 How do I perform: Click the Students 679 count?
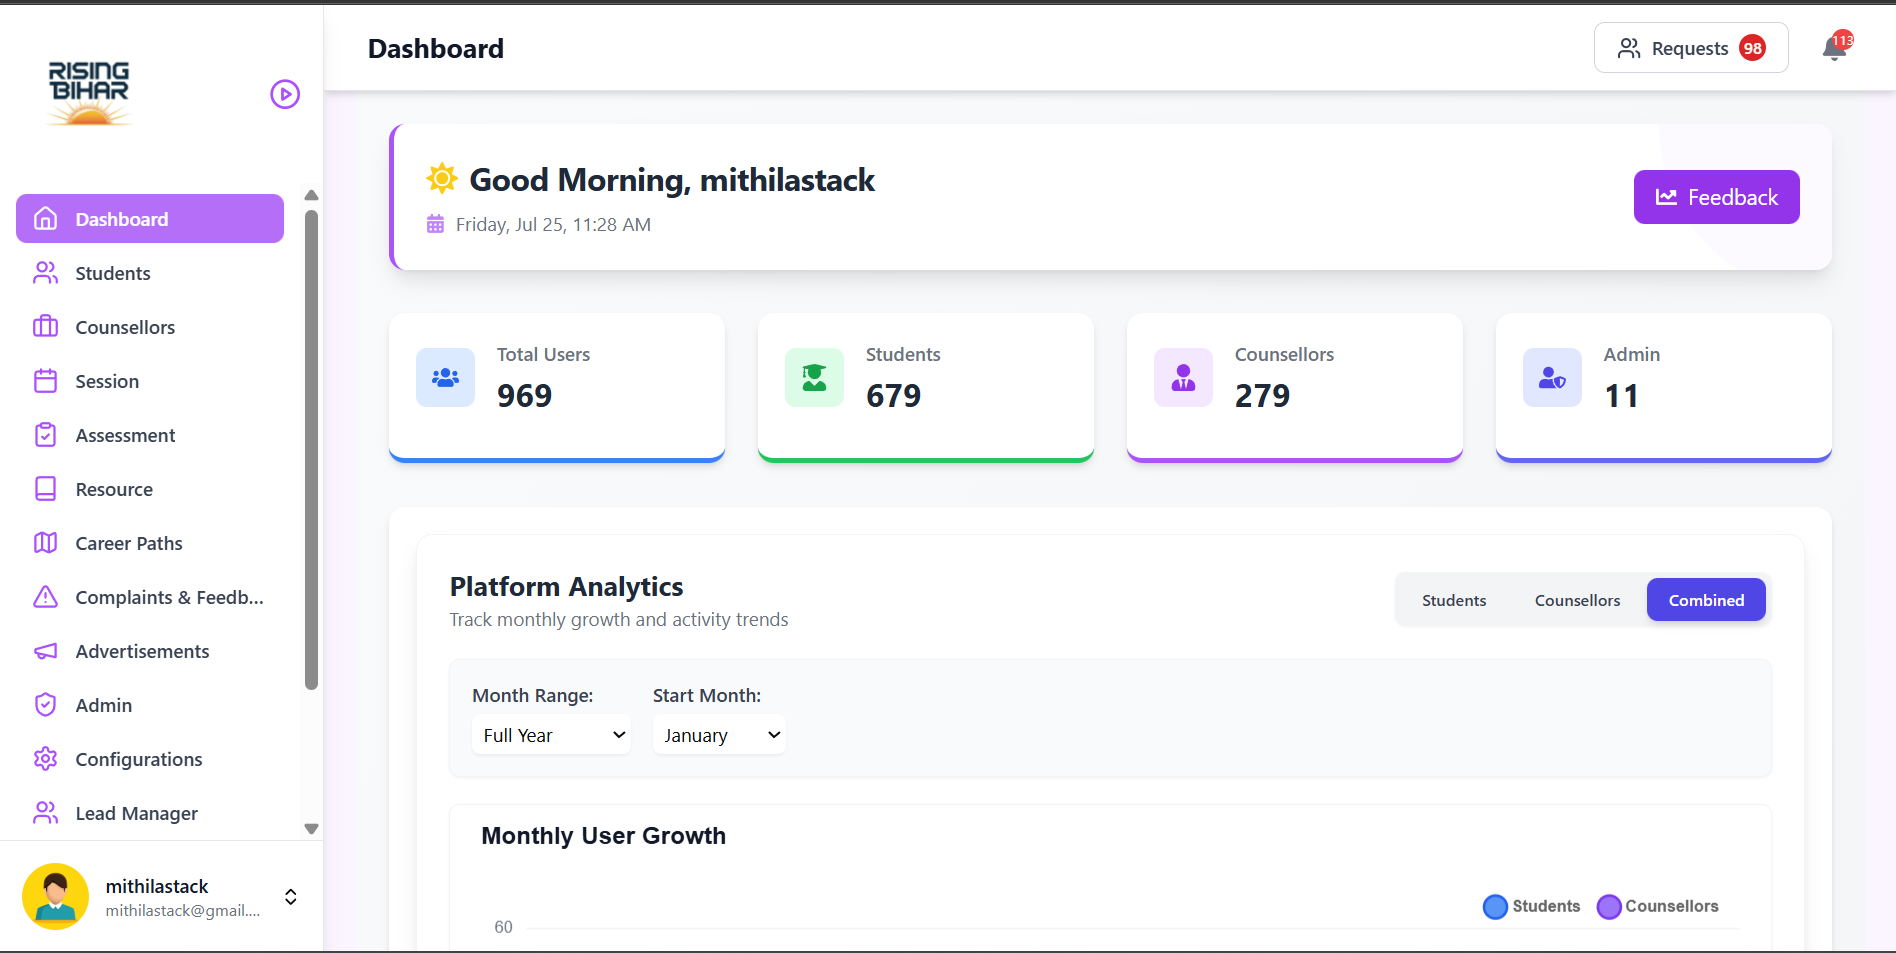pos(893,396)
